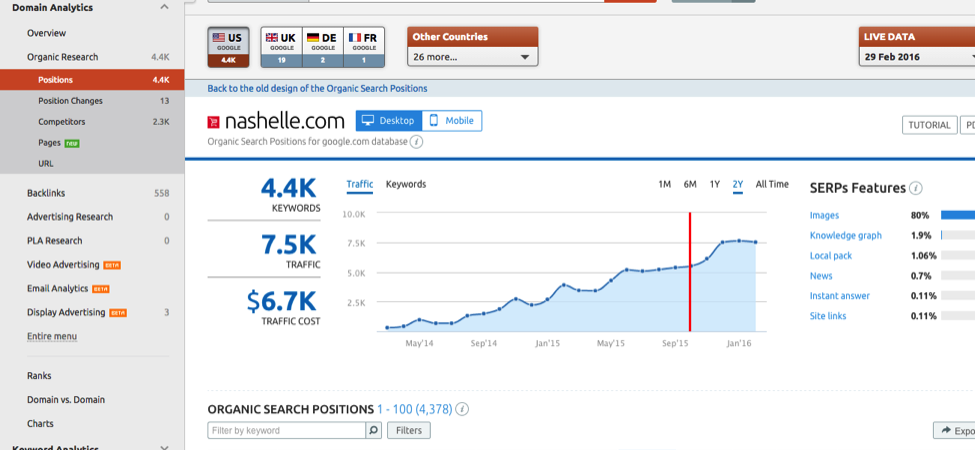This screenshot has width=975, height=450.
Task: Select the US Google database flag button
Action: tap(228, 47)
